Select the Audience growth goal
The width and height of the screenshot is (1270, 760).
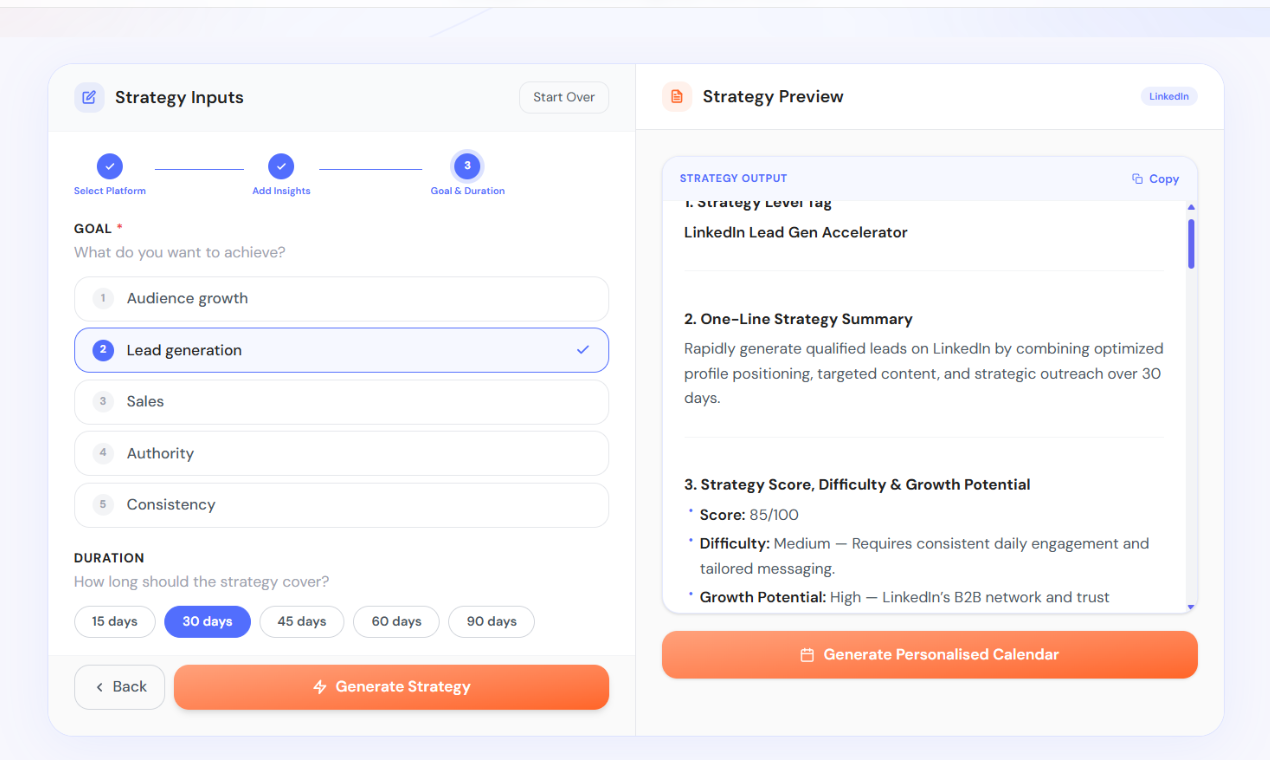(341, 298)
